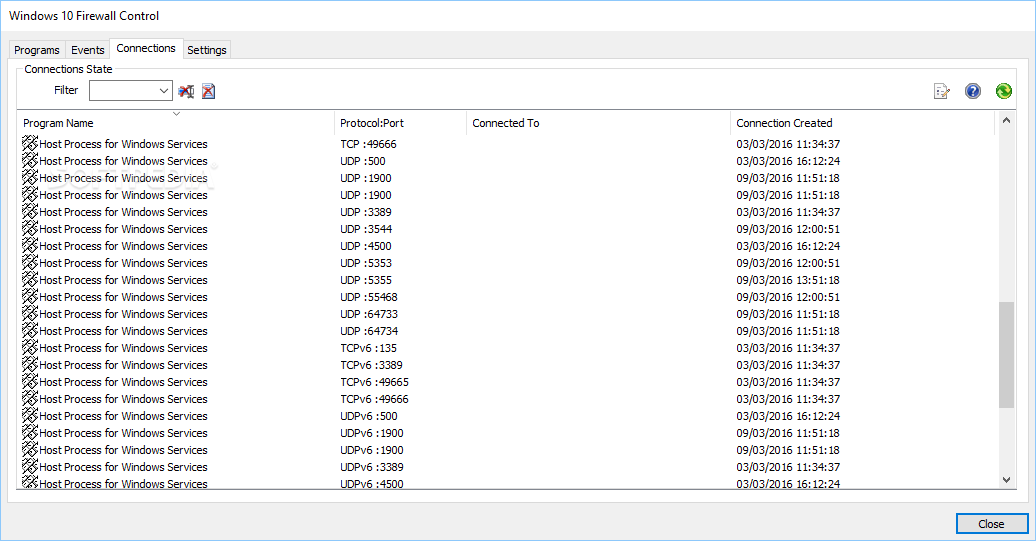1036x541 pixels.
Task: Switch to the Events tab
Action: 87,50
